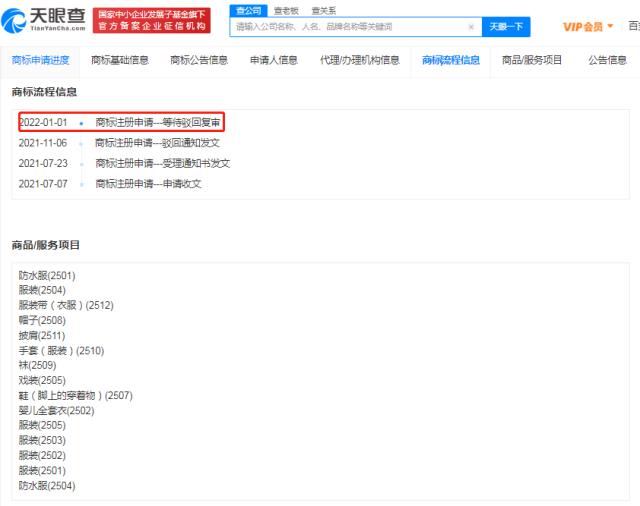Select the 2022-01-01 date entry
The width and height of the screenshot is (640, 506).
(x=43, y=122)
